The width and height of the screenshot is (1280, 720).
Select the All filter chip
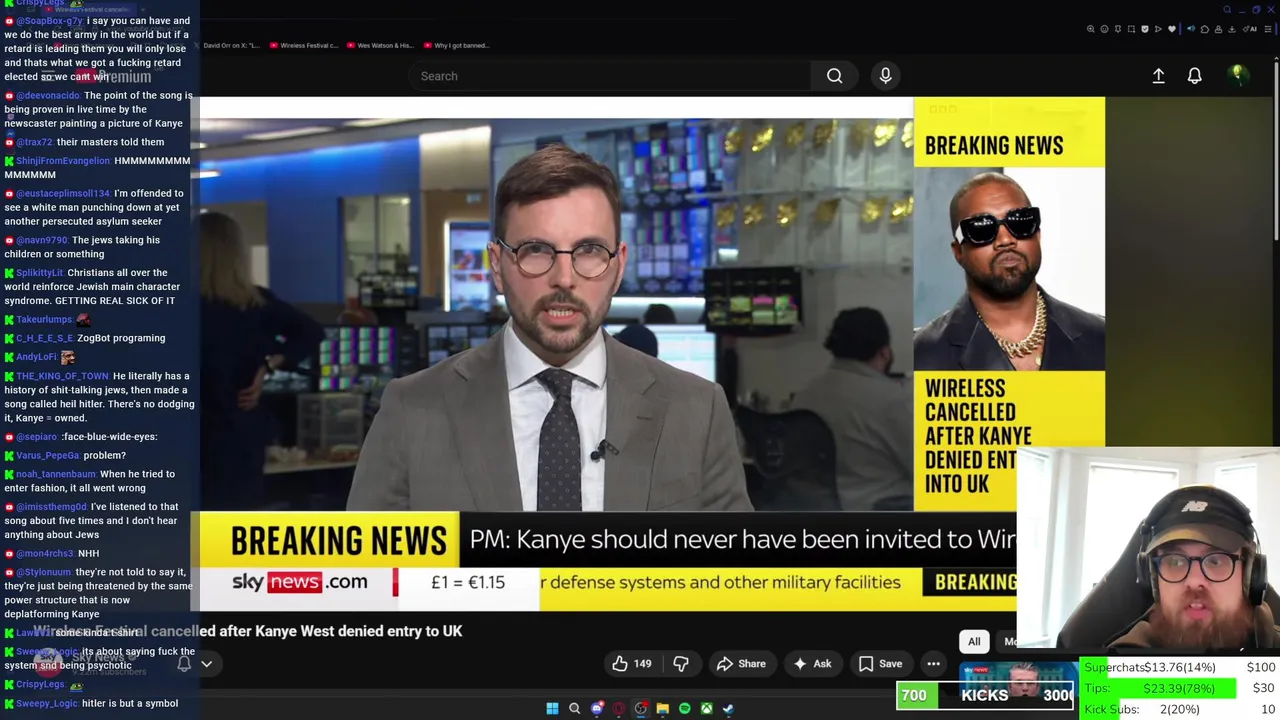[974, 641]
